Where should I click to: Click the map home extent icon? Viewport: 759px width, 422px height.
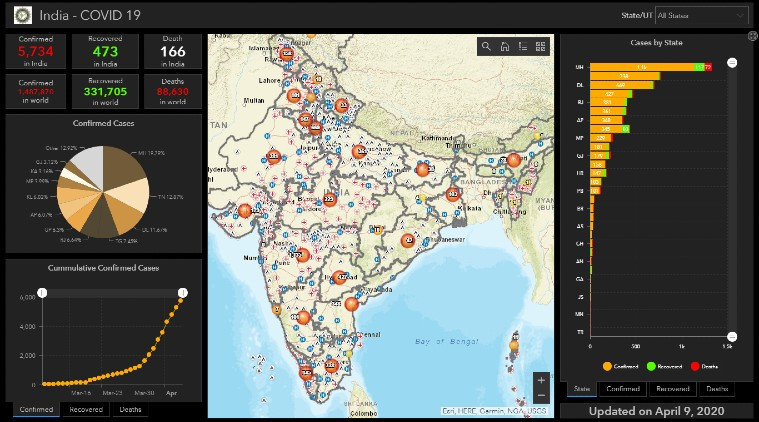(504, 46)
